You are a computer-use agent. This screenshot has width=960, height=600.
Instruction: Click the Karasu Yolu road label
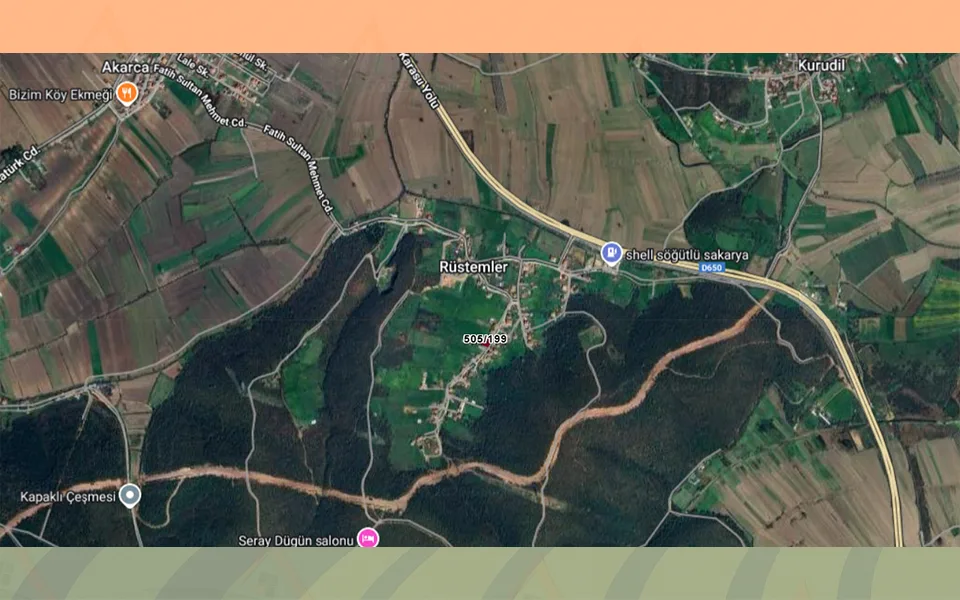[x=419, y=81]
